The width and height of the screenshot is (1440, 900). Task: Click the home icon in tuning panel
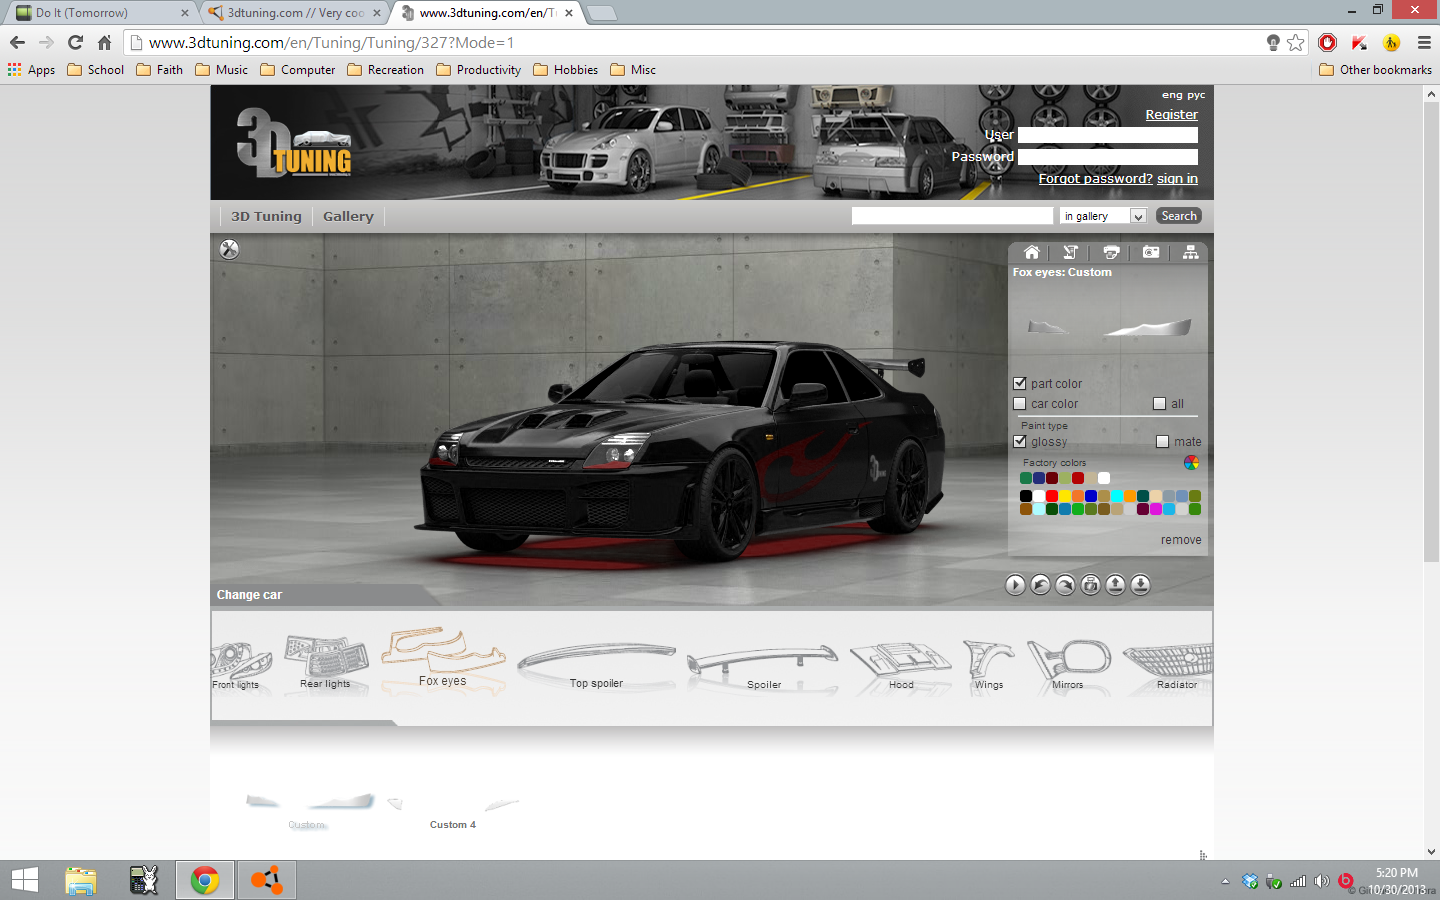coord(1031,252)
